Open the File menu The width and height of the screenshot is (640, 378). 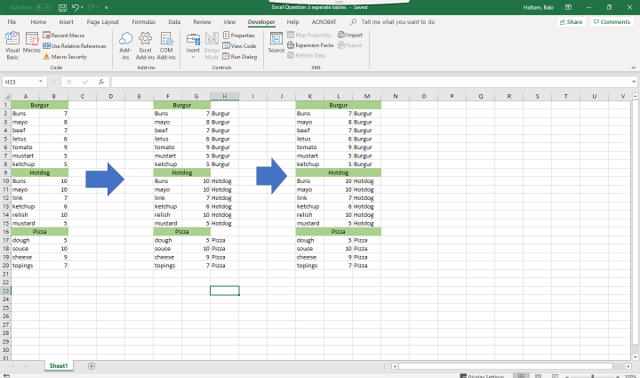coord(12,22)
